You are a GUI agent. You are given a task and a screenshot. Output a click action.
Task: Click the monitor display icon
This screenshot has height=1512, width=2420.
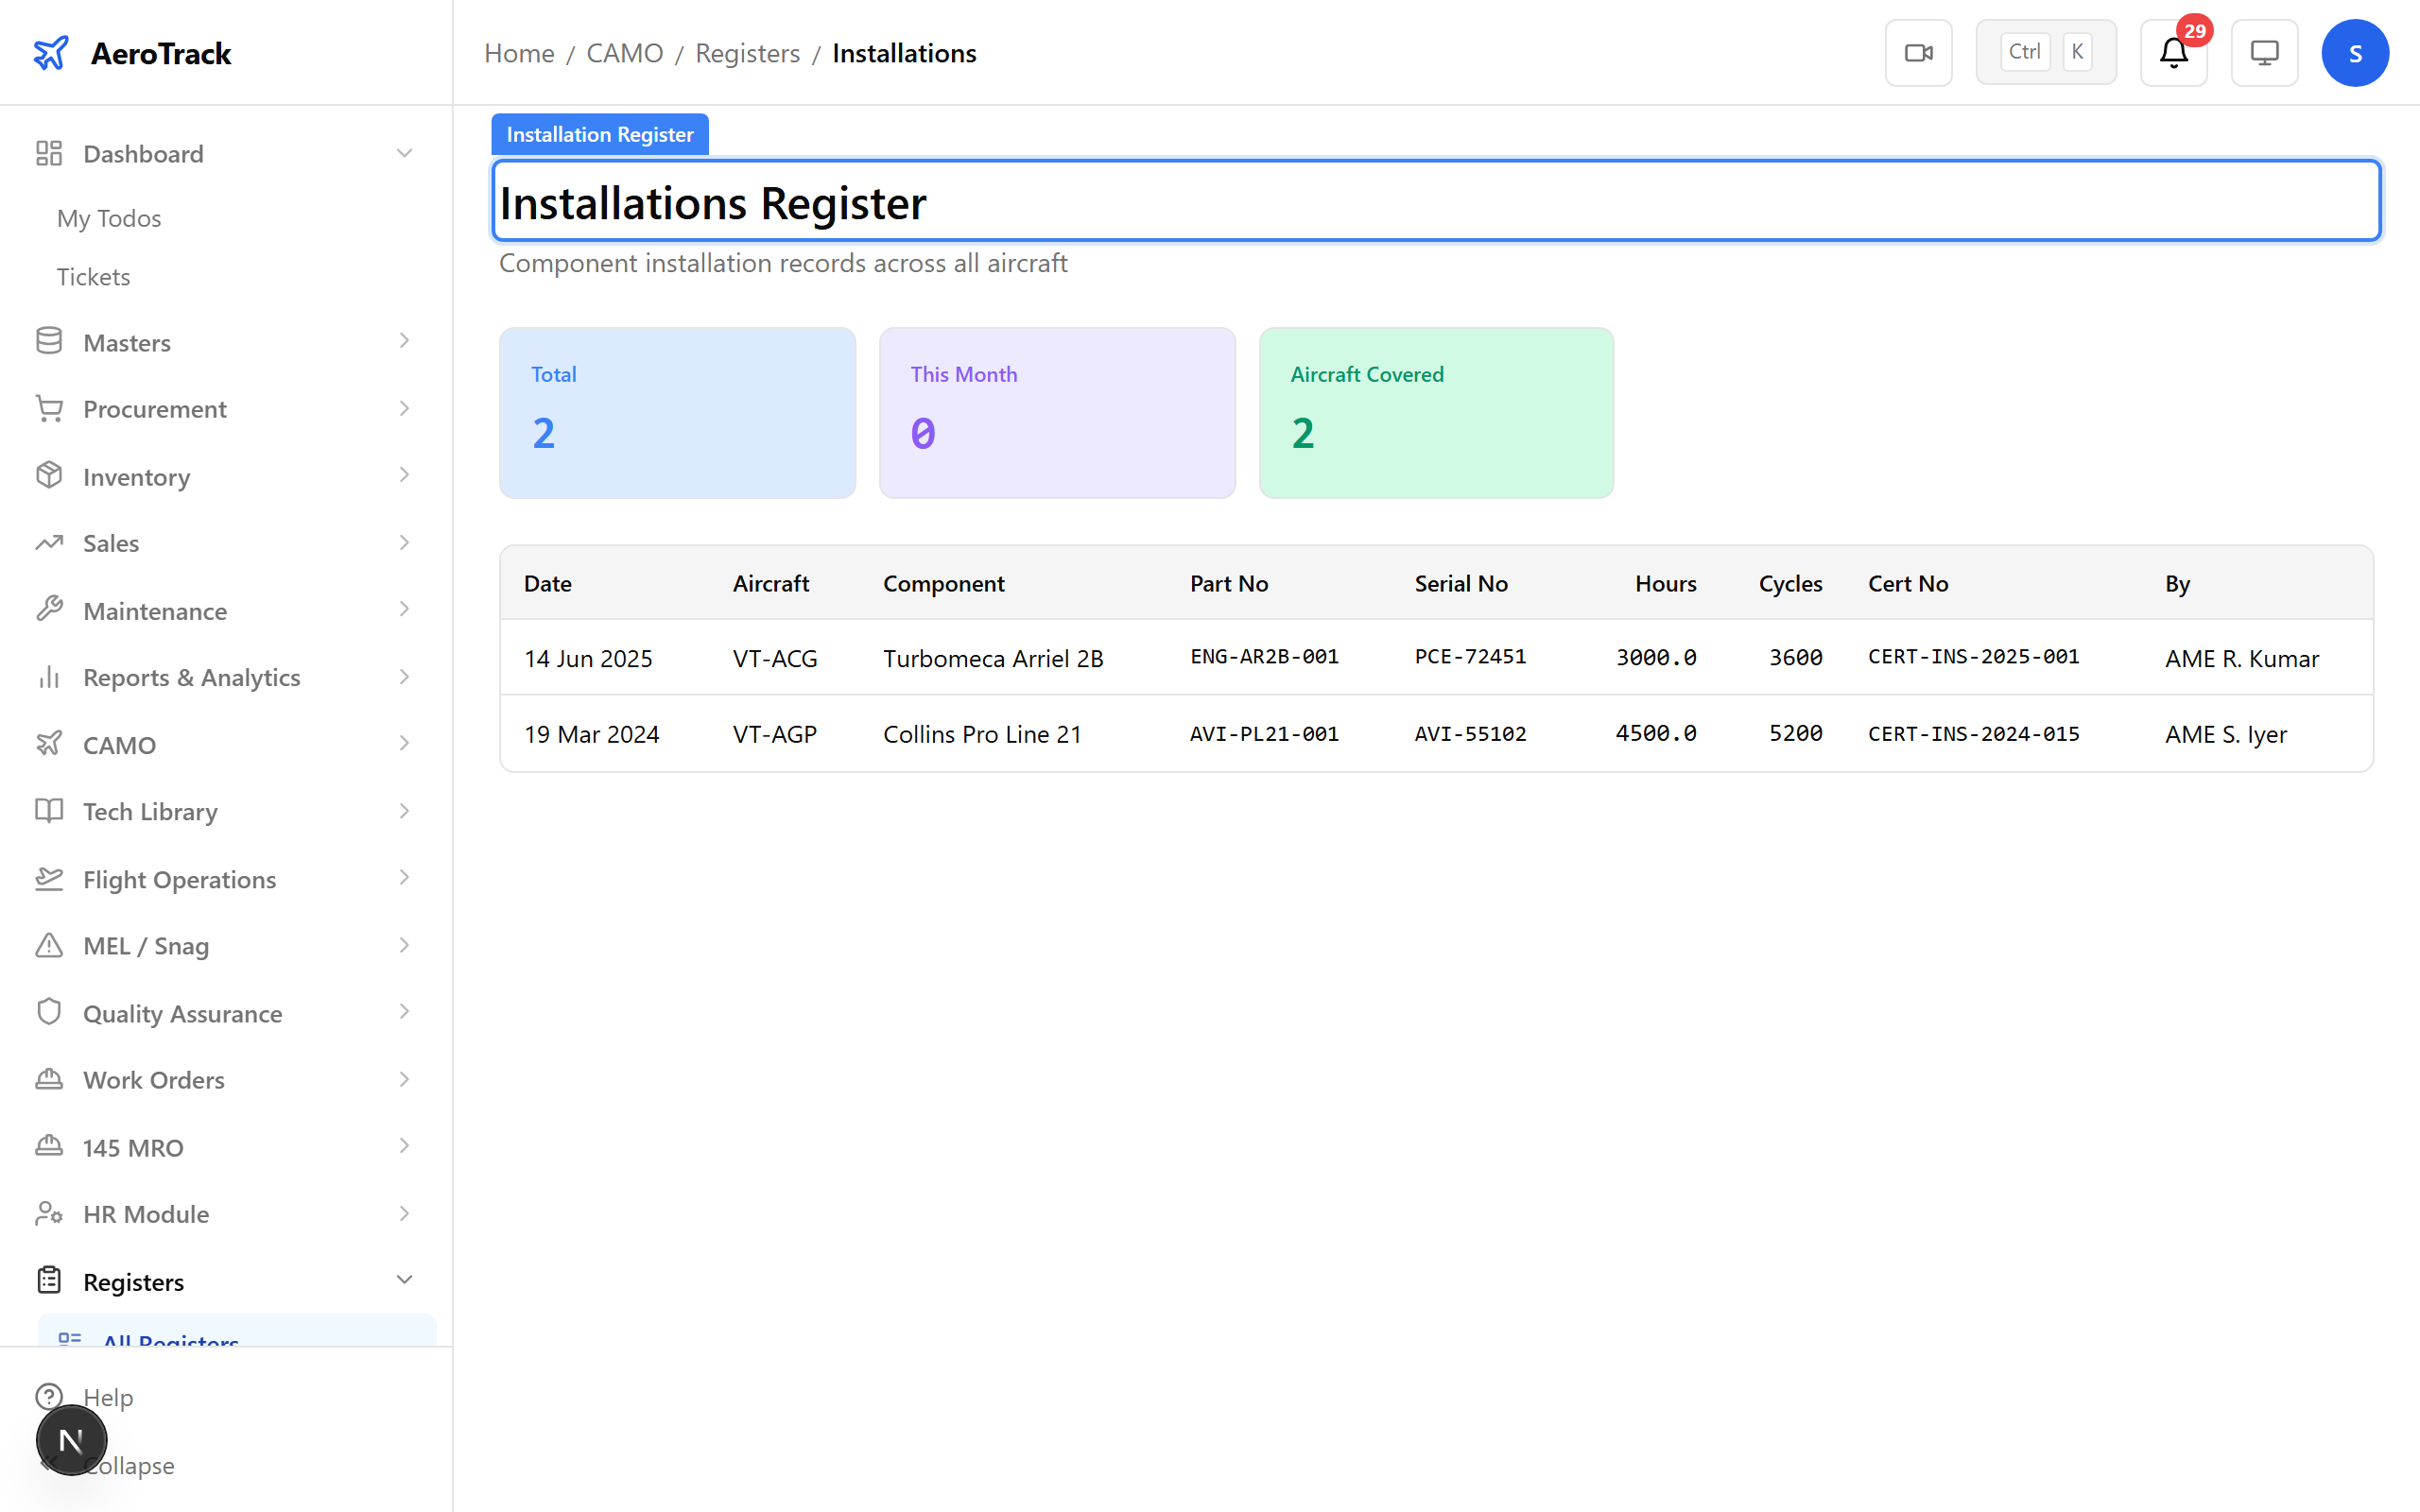click(x=2264, y=53)
